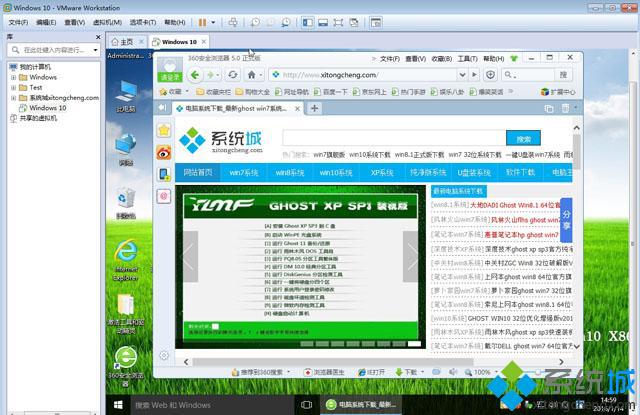Image resolution: width=640 pixels, height=415 pixels.
Task: Go to browser home page icon
Action: (x=251, y=75)
